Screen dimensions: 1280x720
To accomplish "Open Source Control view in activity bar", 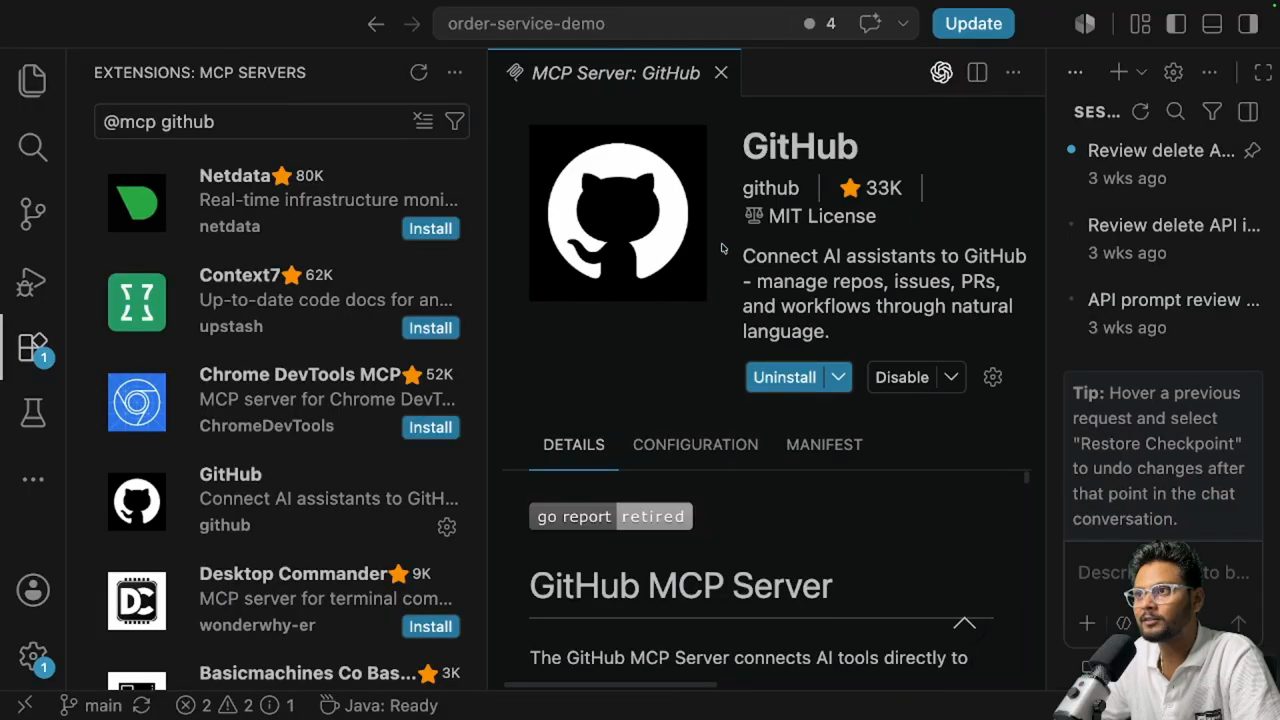I will [32, 213].
